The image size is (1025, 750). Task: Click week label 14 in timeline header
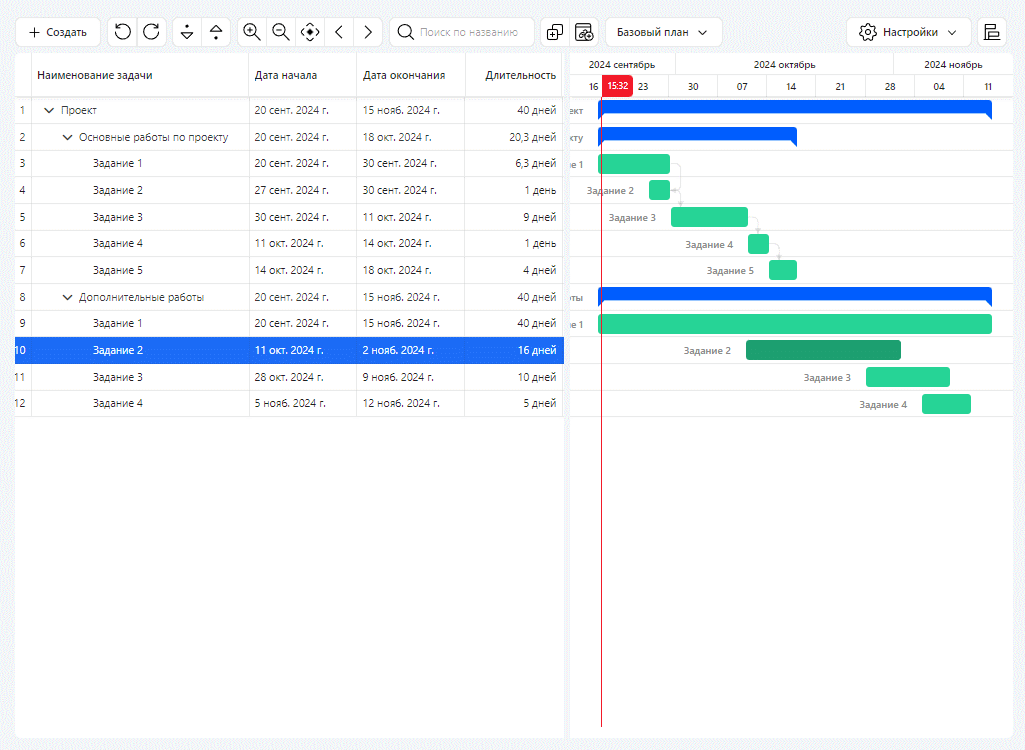click(x=791, y=86)
